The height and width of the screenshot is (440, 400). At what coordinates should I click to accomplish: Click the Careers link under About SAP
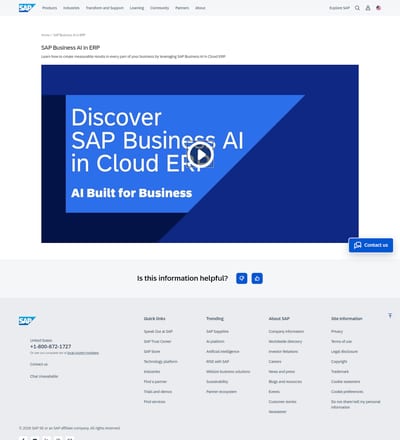pyautogui.click(x=275, y=361)
